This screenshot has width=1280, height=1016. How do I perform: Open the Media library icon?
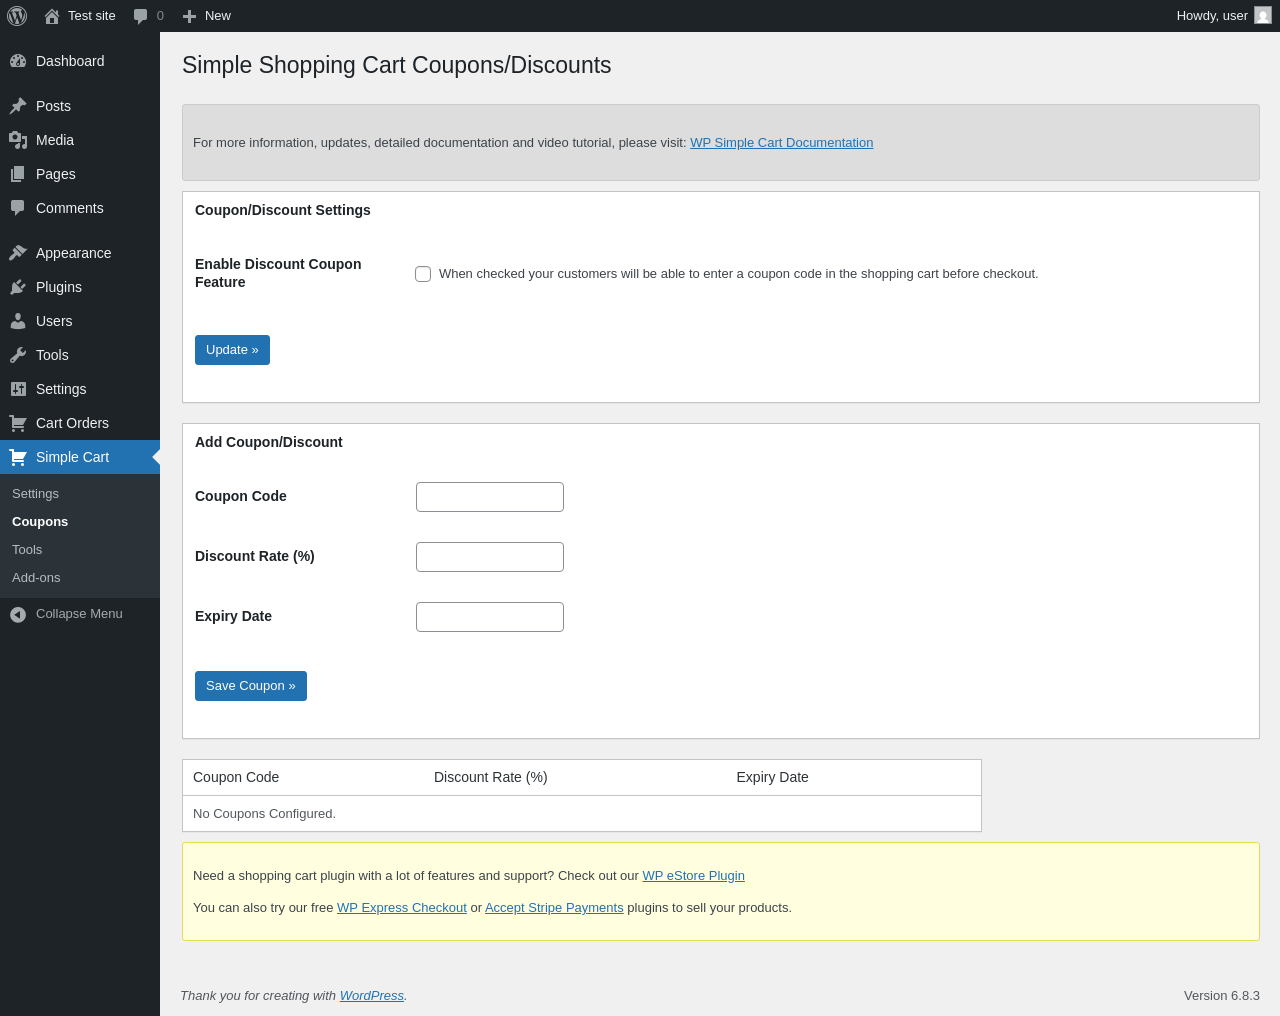click(x=18, y=140)
